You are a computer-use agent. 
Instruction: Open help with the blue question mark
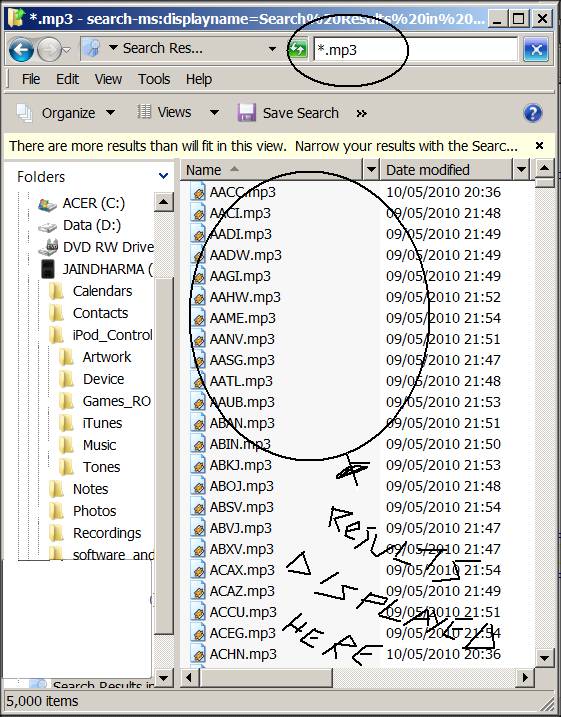point(533,113)
